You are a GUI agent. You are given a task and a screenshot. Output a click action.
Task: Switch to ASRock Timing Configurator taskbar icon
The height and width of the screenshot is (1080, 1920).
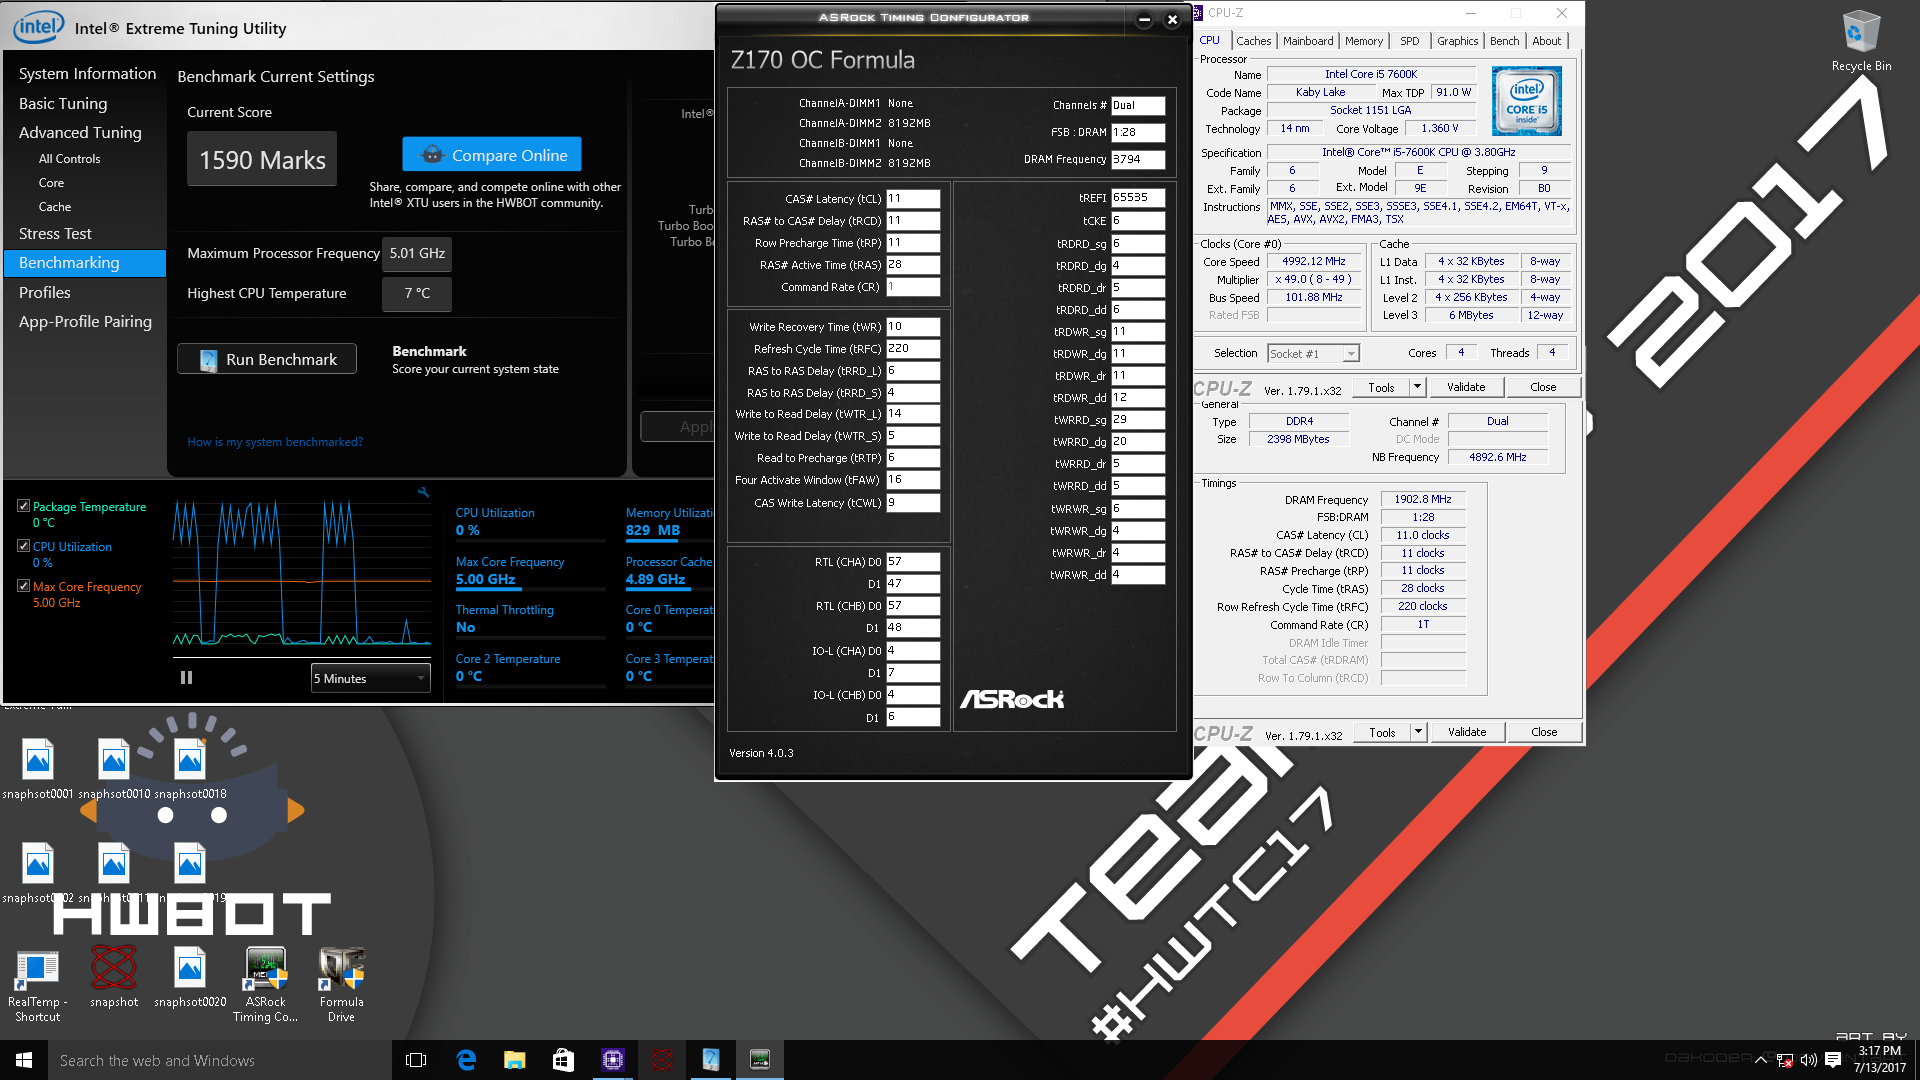760,1060
